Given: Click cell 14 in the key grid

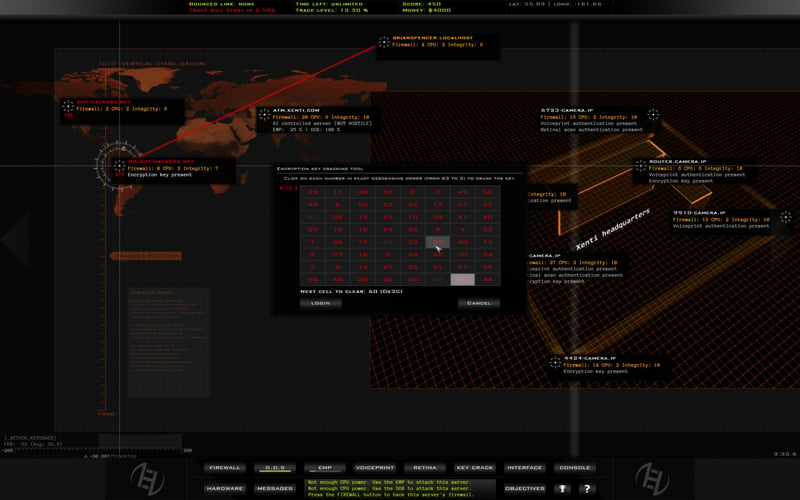Looking at the screenshot, I should point(363,267).
